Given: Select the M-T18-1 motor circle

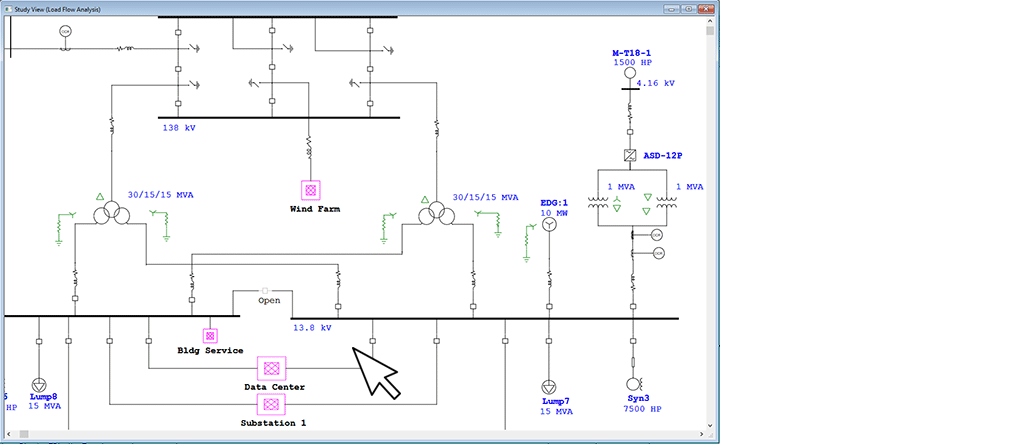Looking at the screenshot, I should pyautogui.click(x=630, y=74).
